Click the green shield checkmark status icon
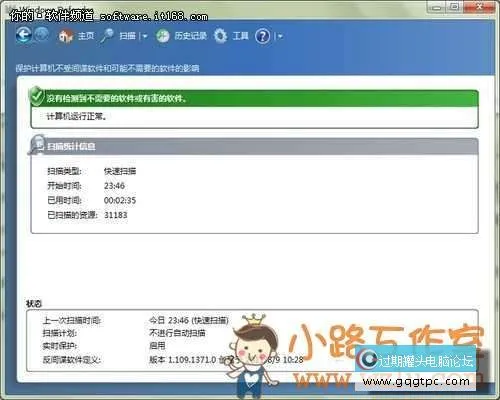The width and height of the screenshot is (500, 400). click(x=36, y=96)
